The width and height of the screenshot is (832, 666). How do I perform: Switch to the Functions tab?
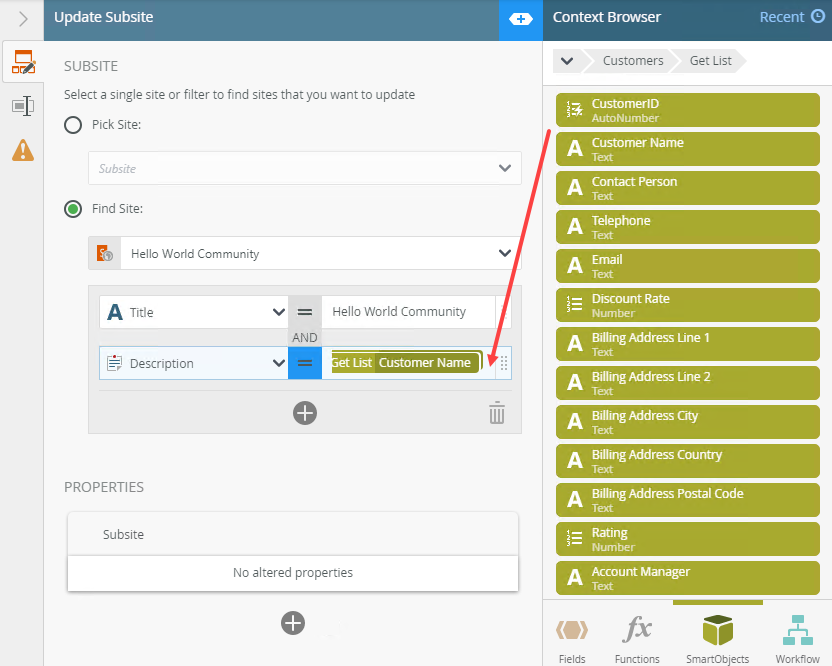pyautogui.click(x=637, y=637)
